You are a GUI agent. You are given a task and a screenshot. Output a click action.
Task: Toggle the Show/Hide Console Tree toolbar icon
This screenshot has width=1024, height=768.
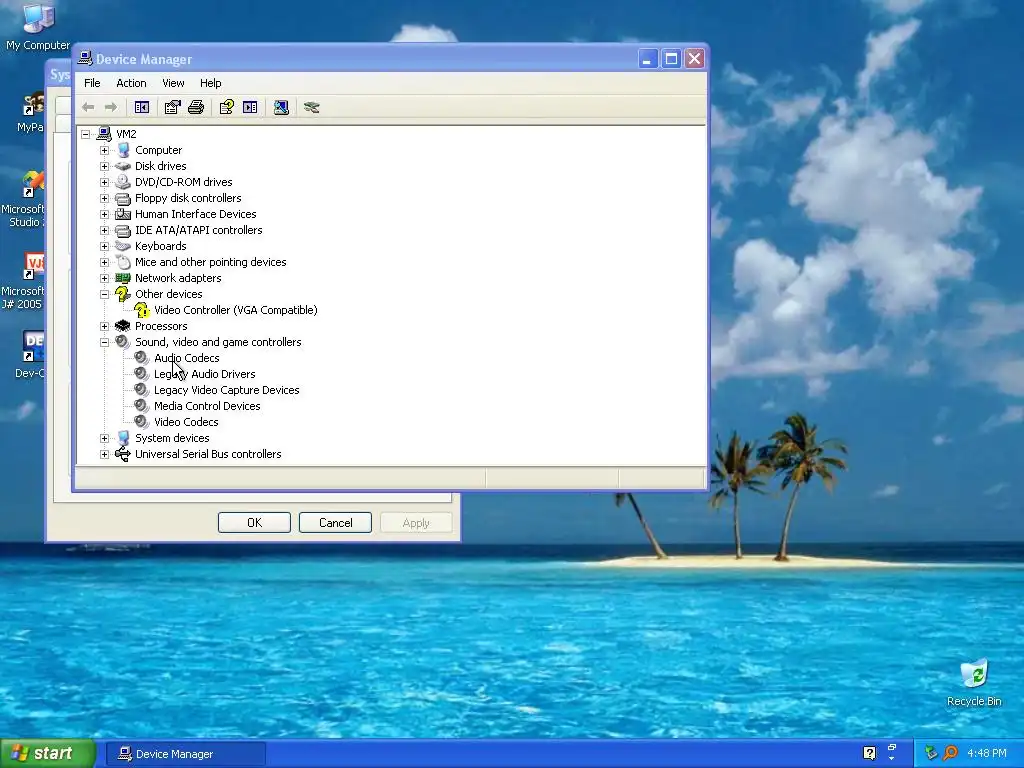tap(142, 107)
